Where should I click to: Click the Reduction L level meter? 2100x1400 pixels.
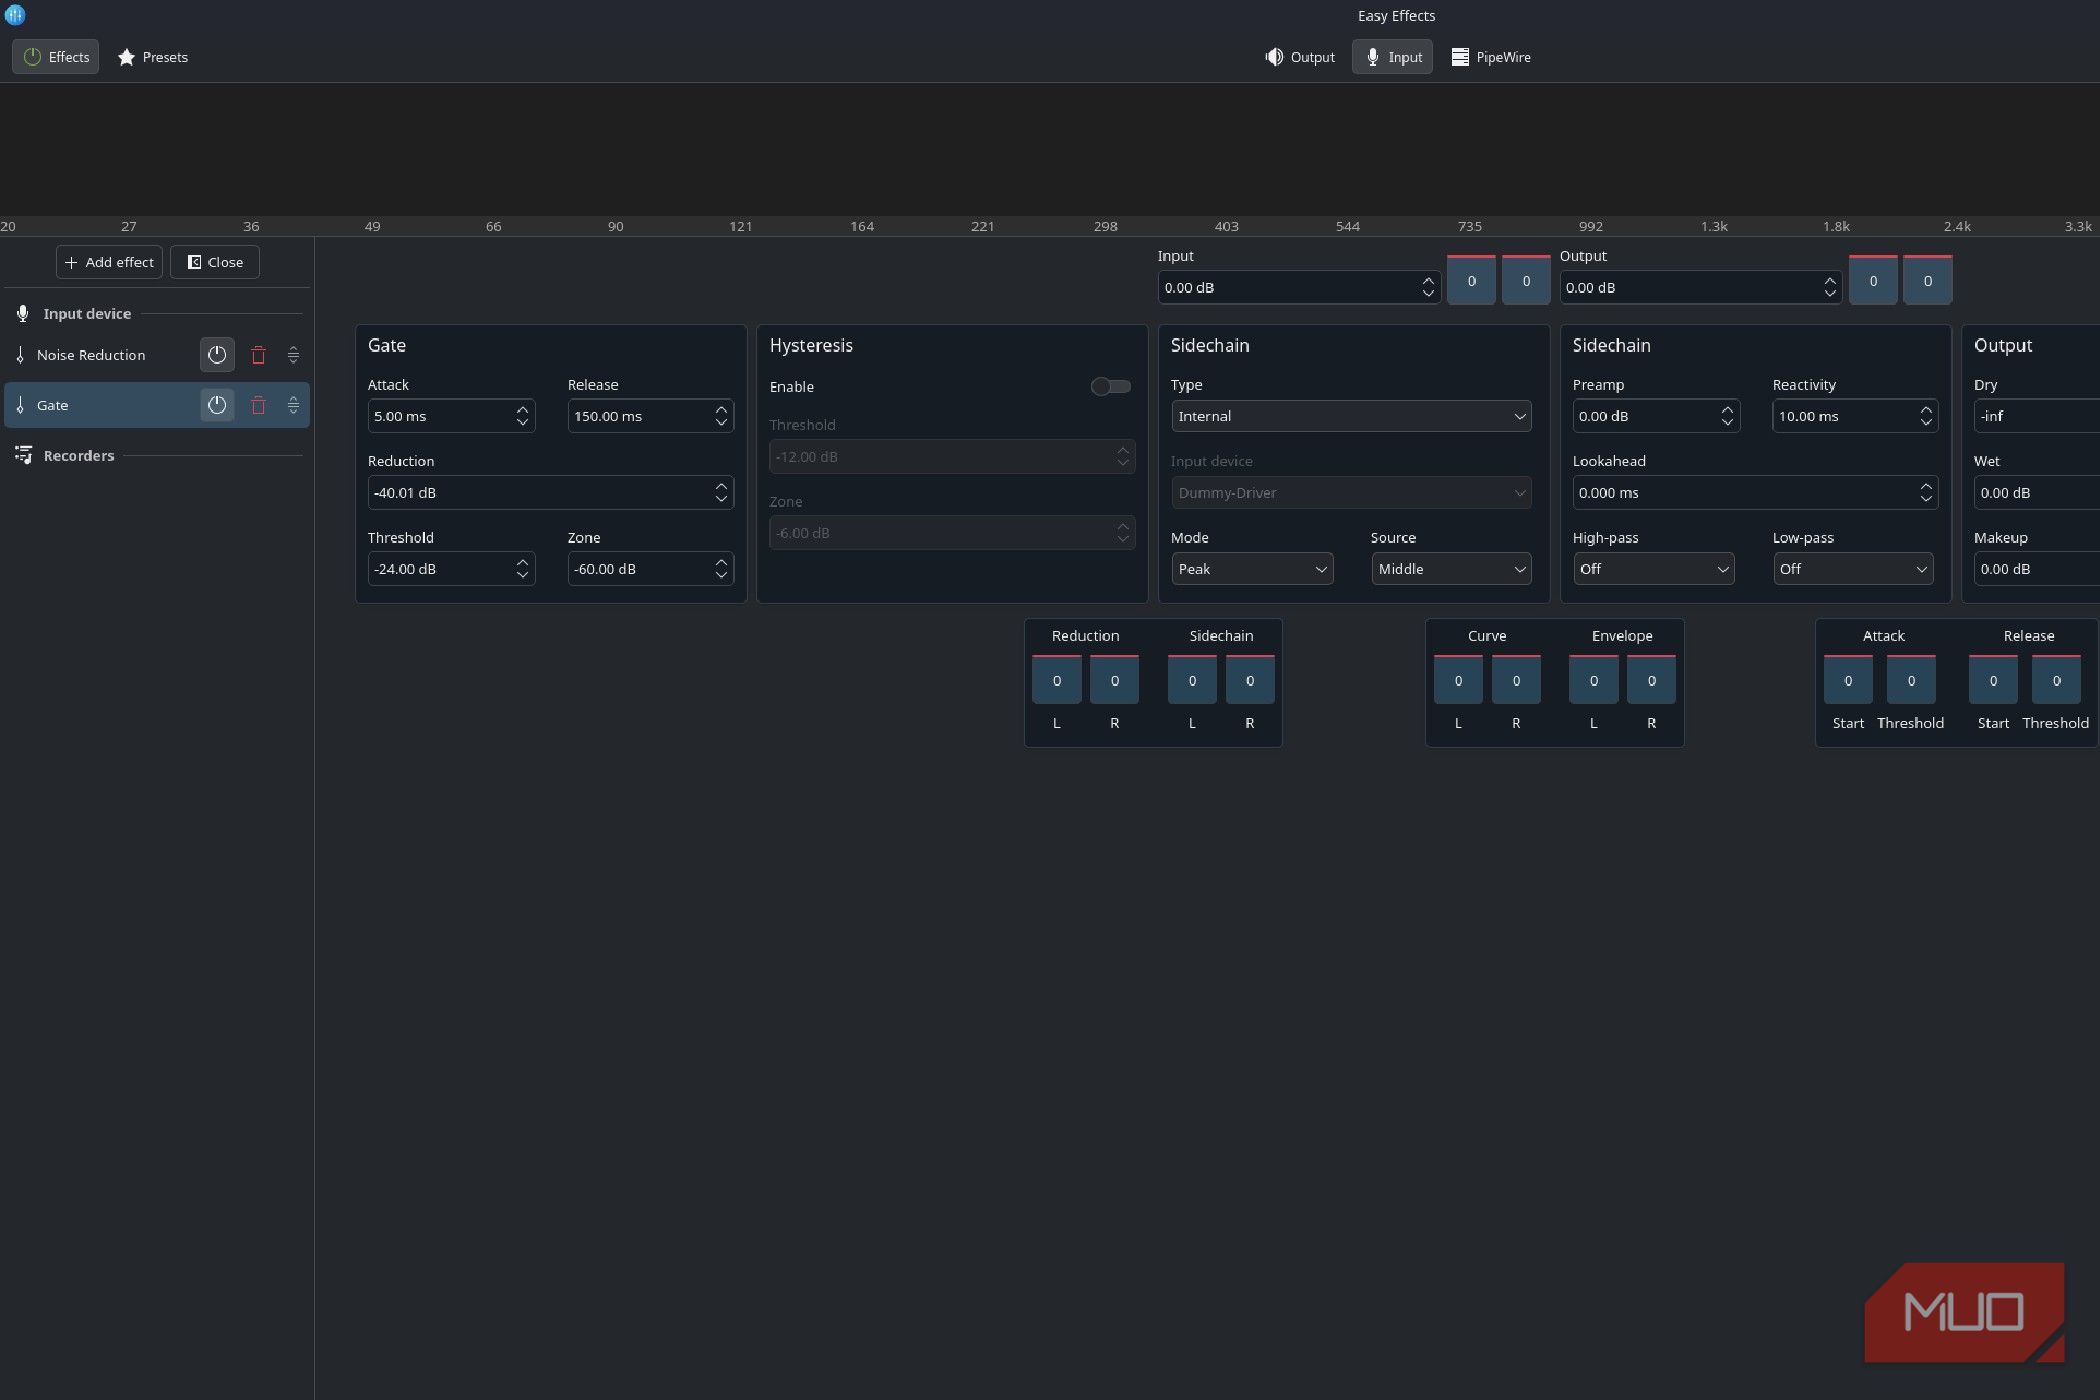[1057, 680]
